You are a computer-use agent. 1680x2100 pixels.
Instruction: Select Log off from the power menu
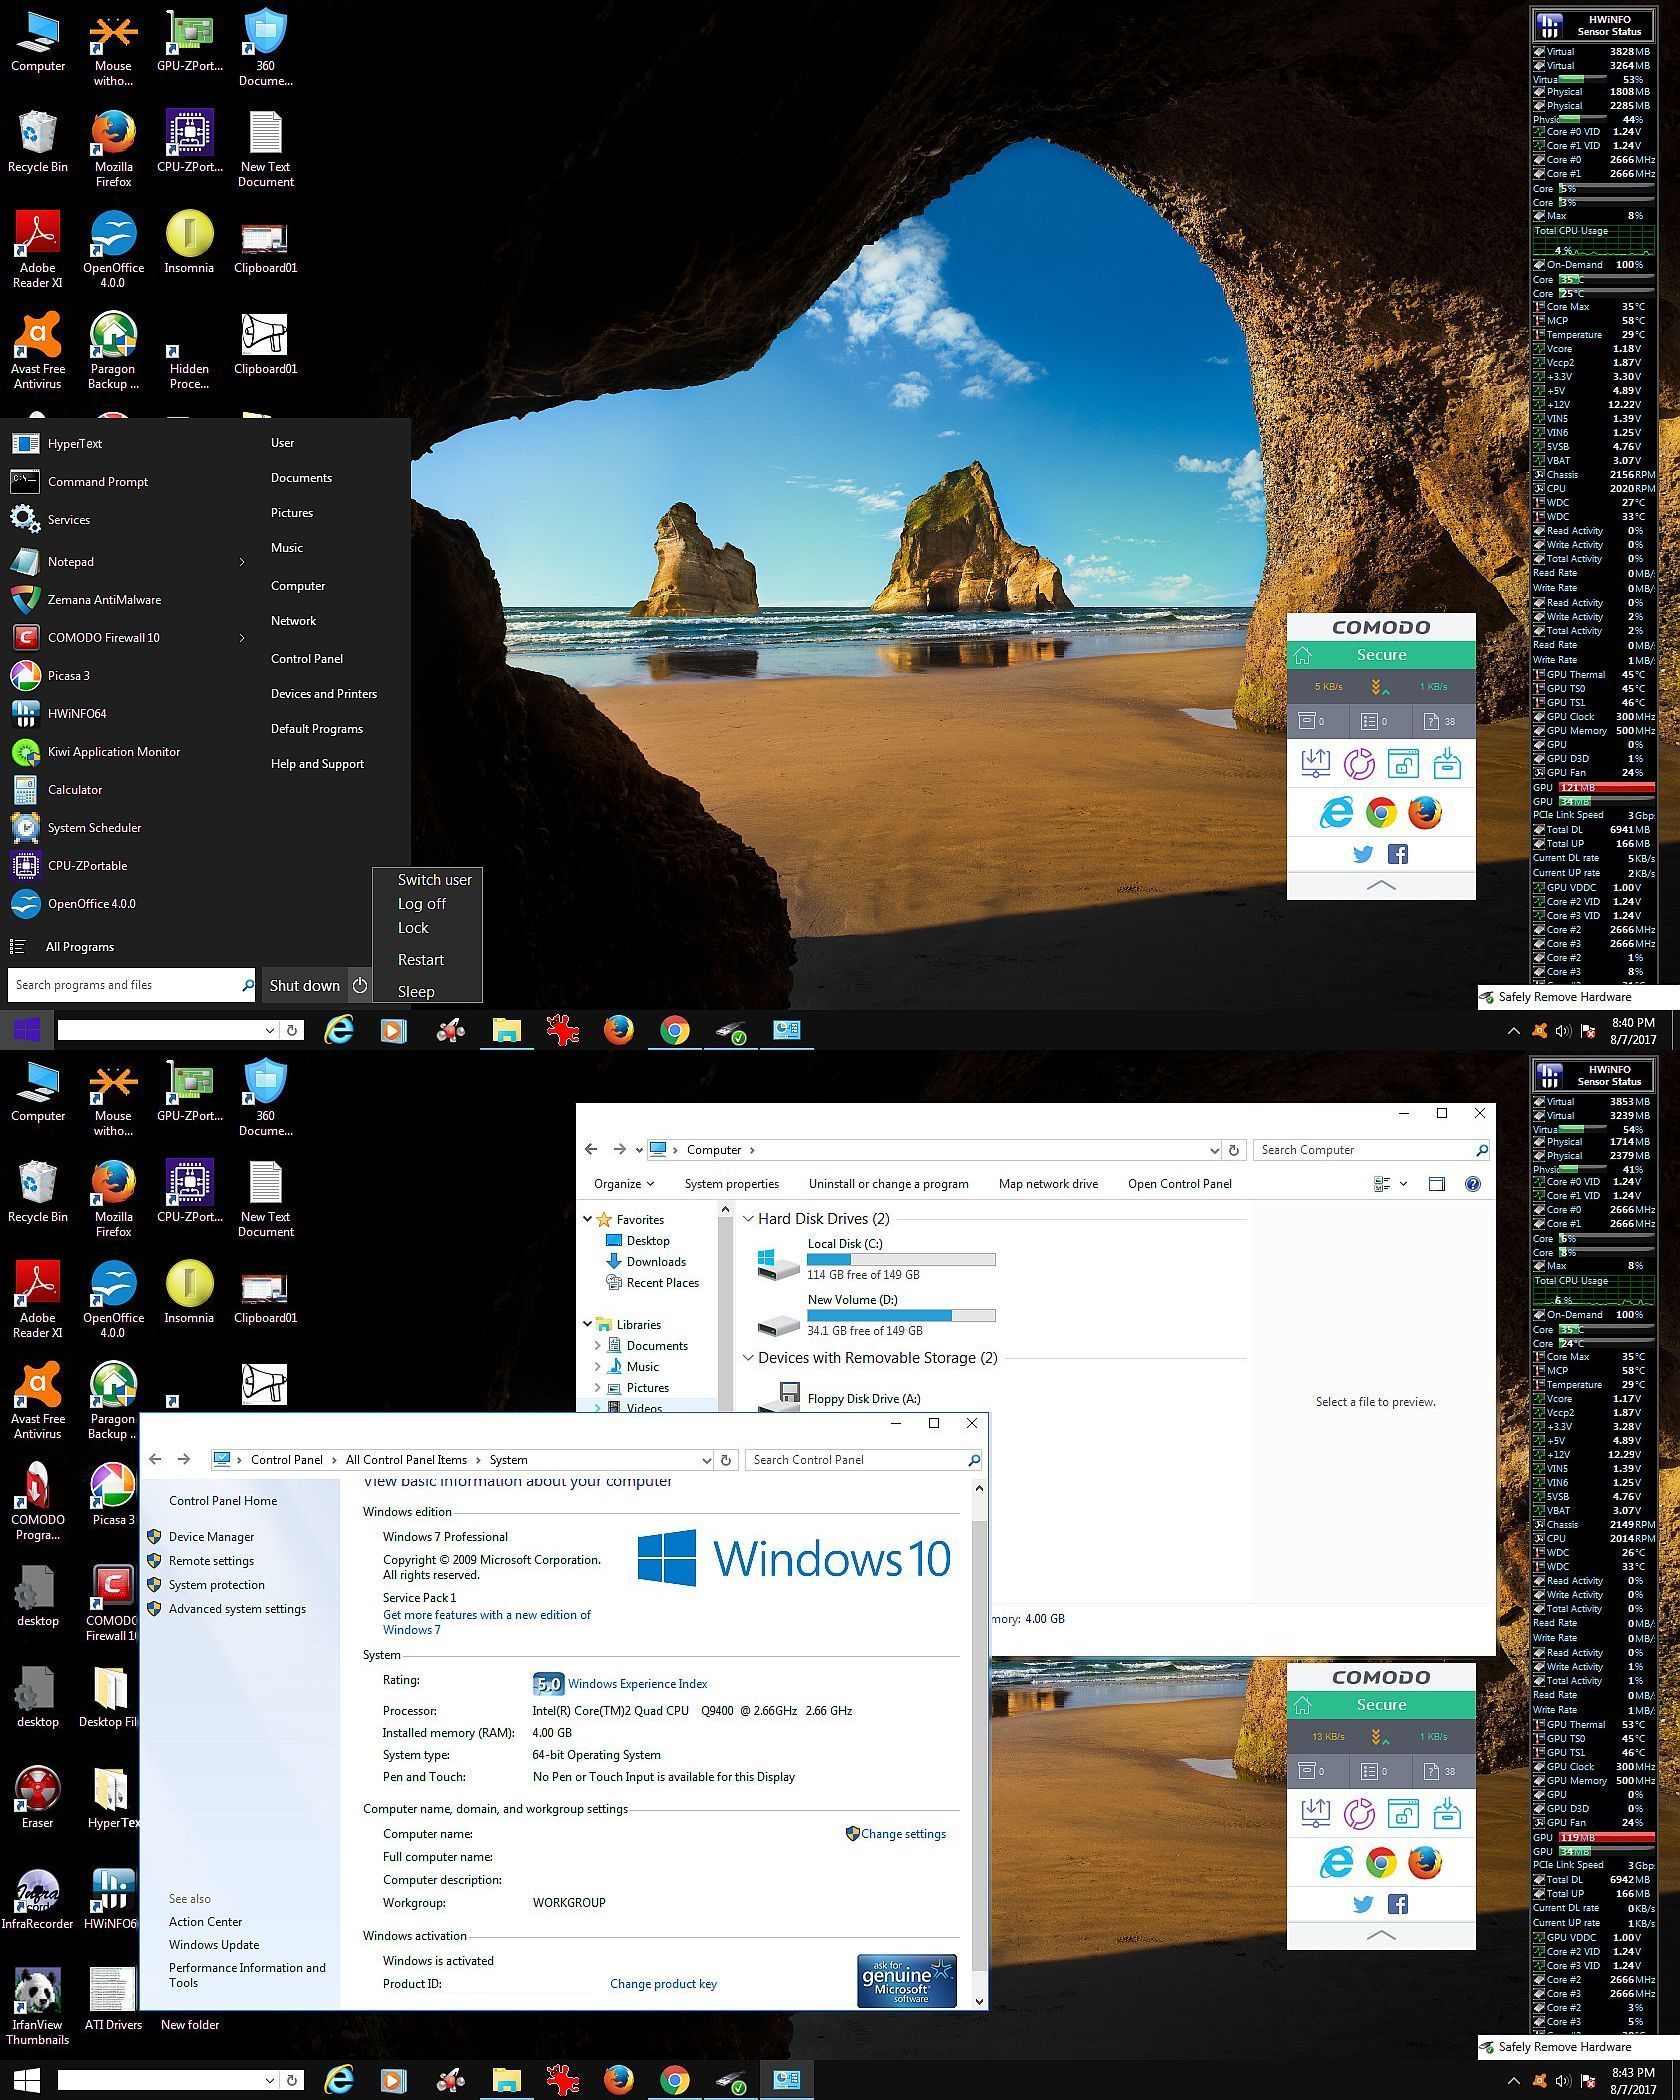point(422,904)
